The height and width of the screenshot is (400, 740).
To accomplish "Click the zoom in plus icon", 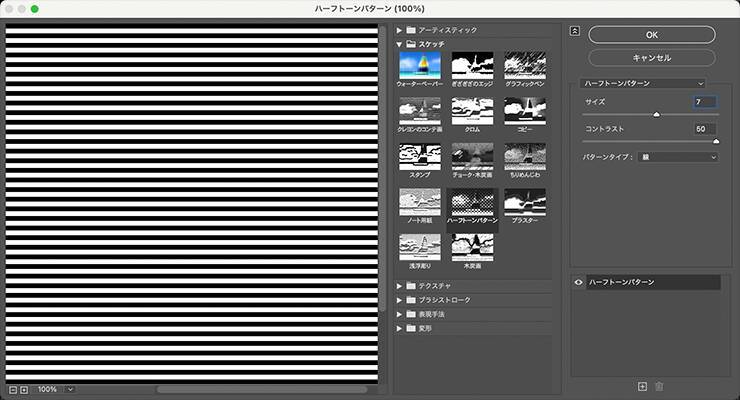I will coord(24,389).
